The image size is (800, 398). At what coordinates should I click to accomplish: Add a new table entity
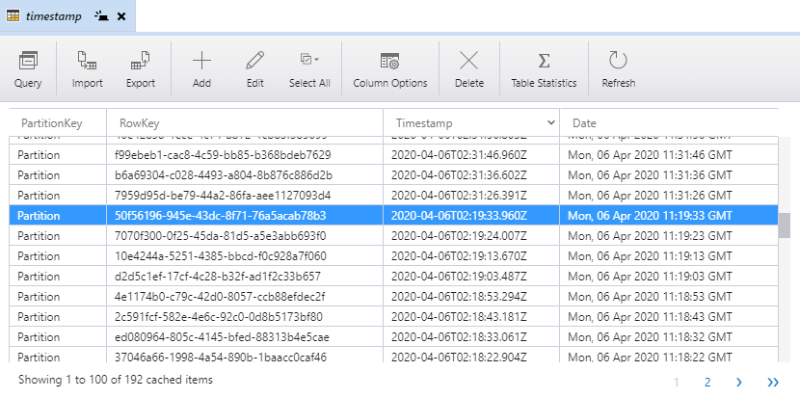[202, 69]
